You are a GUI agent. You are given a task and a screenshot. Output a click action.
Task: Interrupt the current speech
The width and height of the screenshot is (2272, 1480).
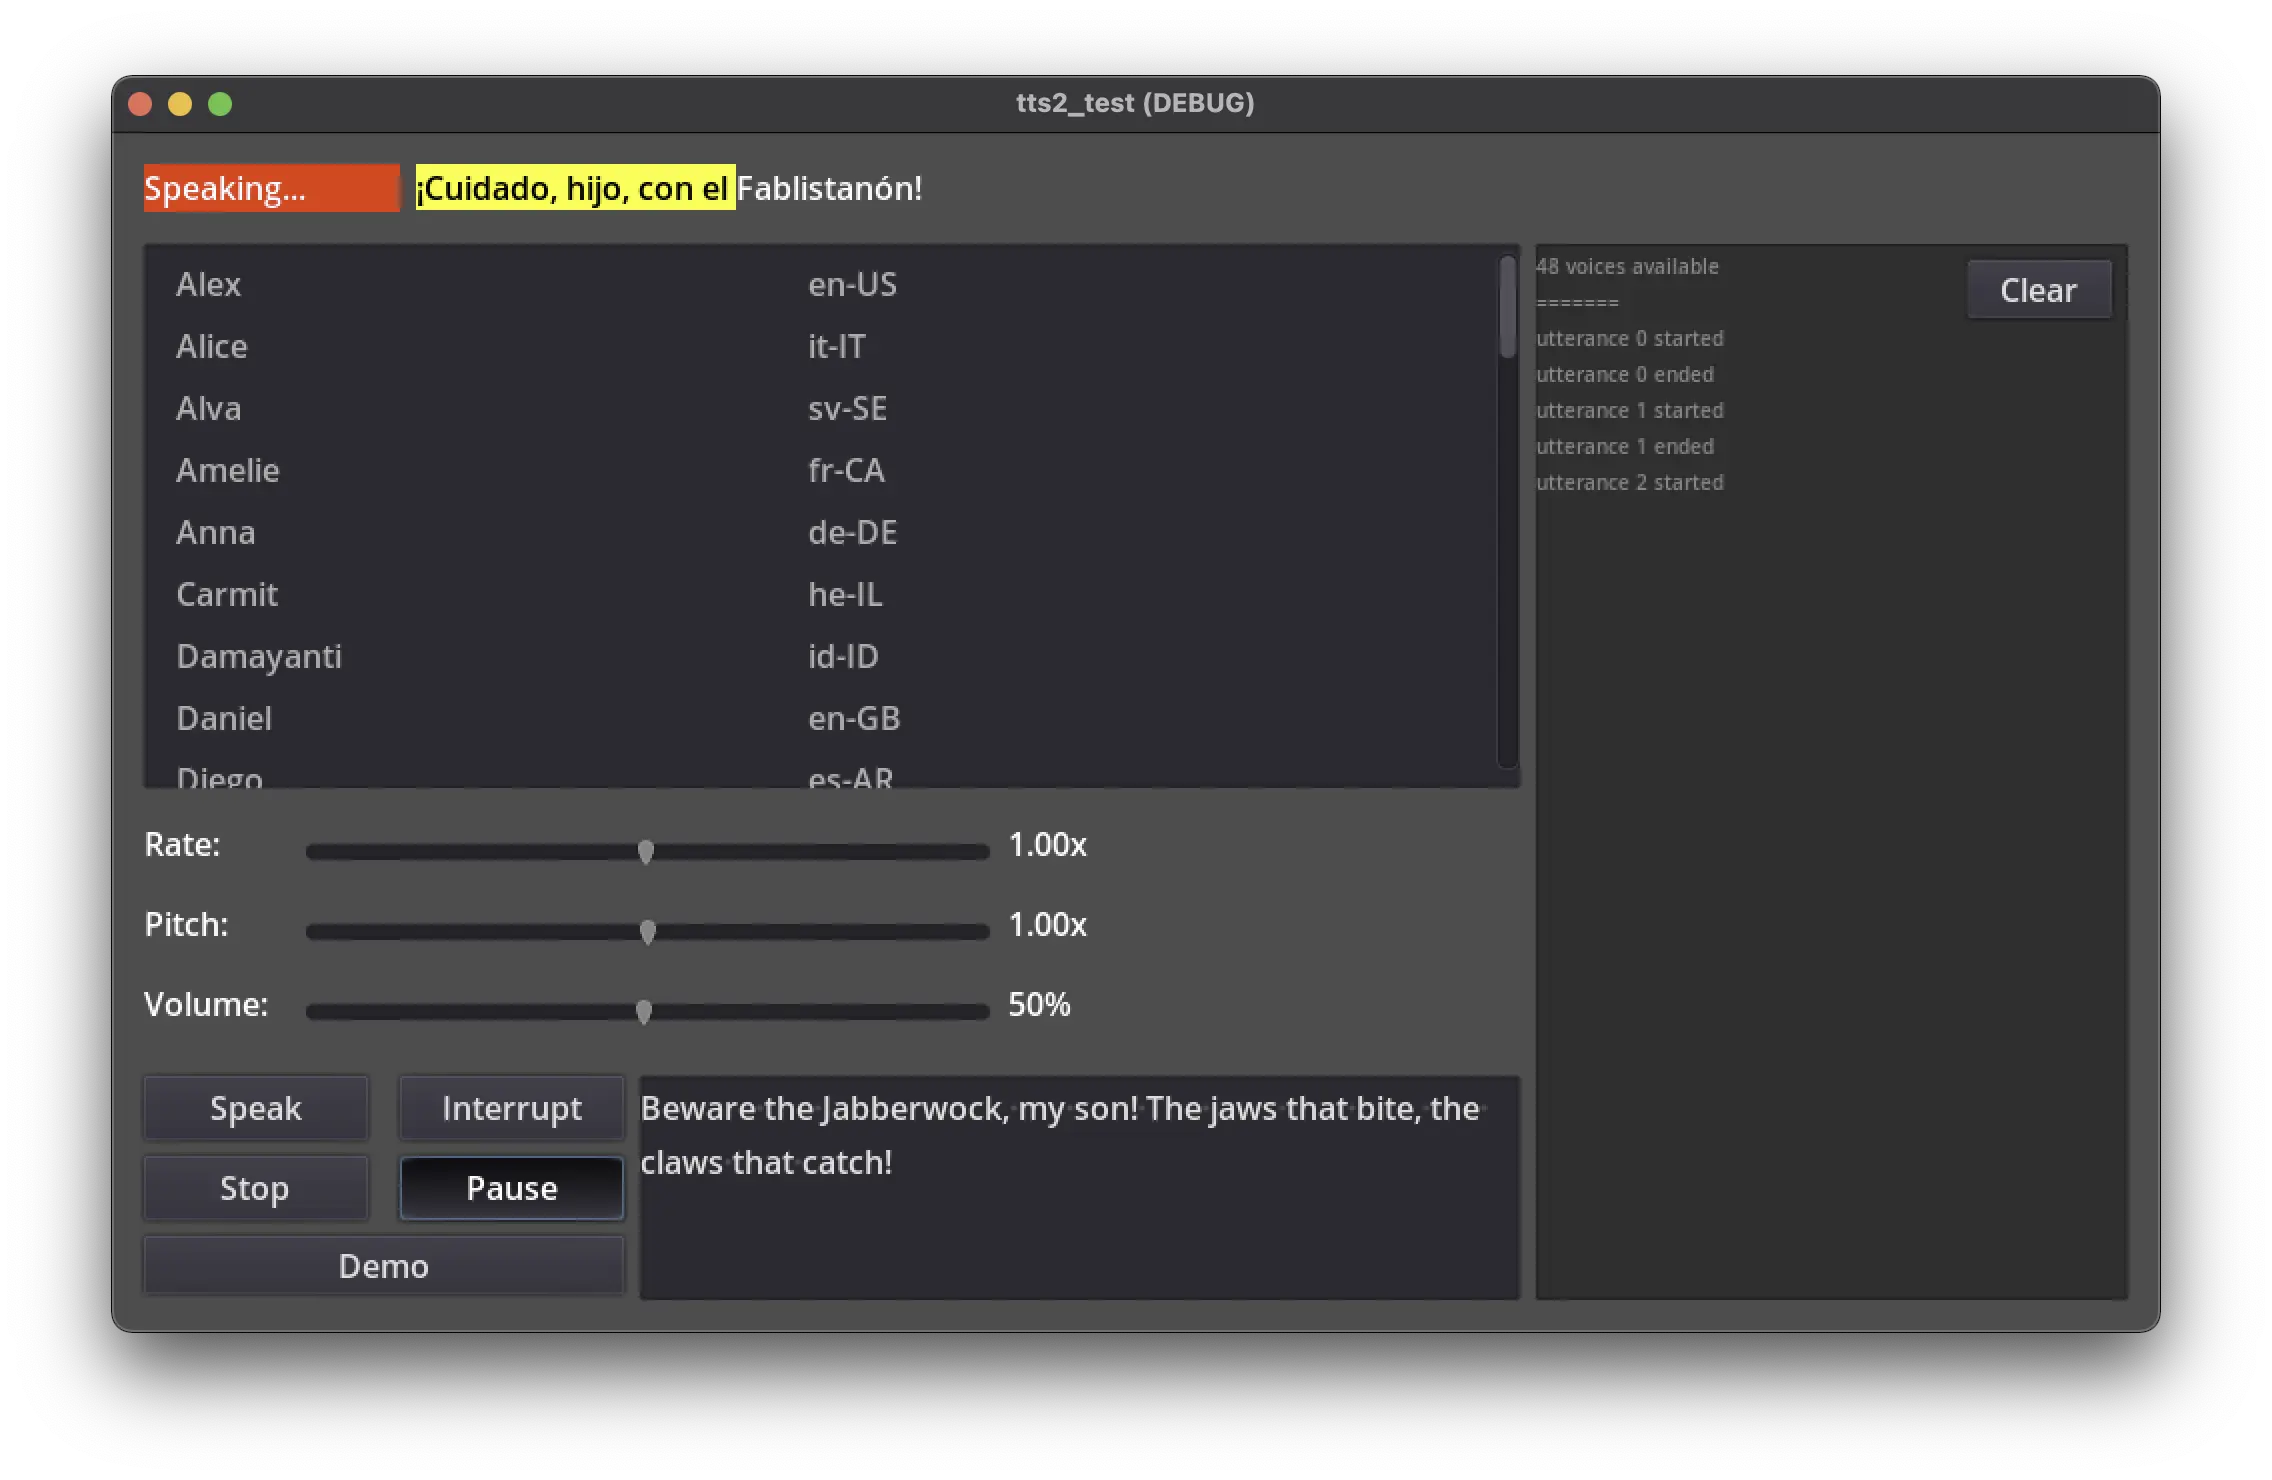[x=511, y=1108]
